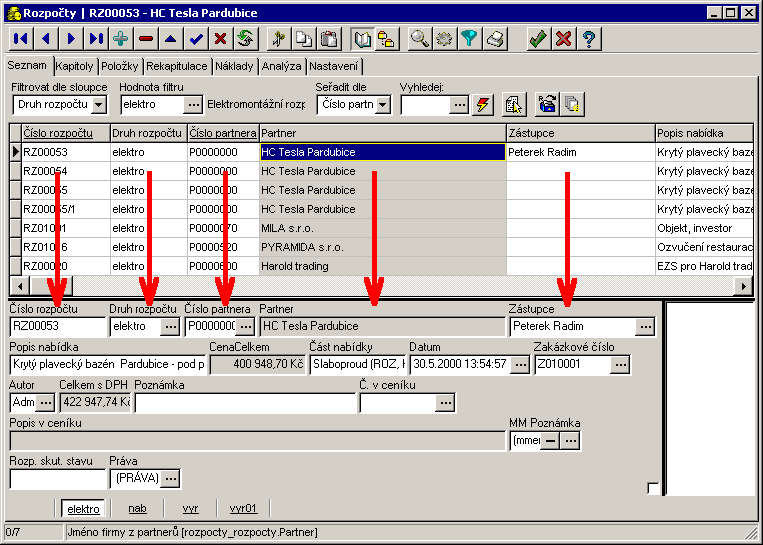This screenshot has width=763, height=545.
Task: Delete record using red minus icon
Action: [x=146, y=39]
